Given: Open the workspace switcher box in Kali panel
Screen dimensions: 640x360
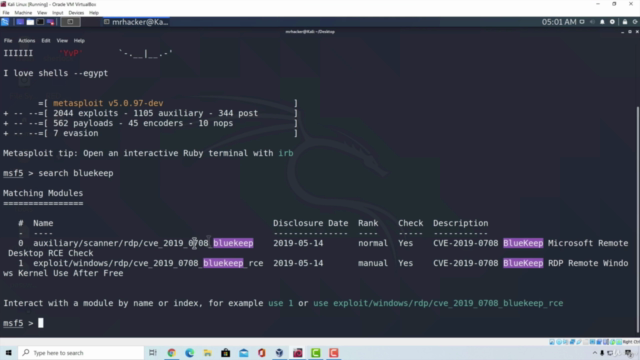Looking at the screenshot, I should pos(70,22).
